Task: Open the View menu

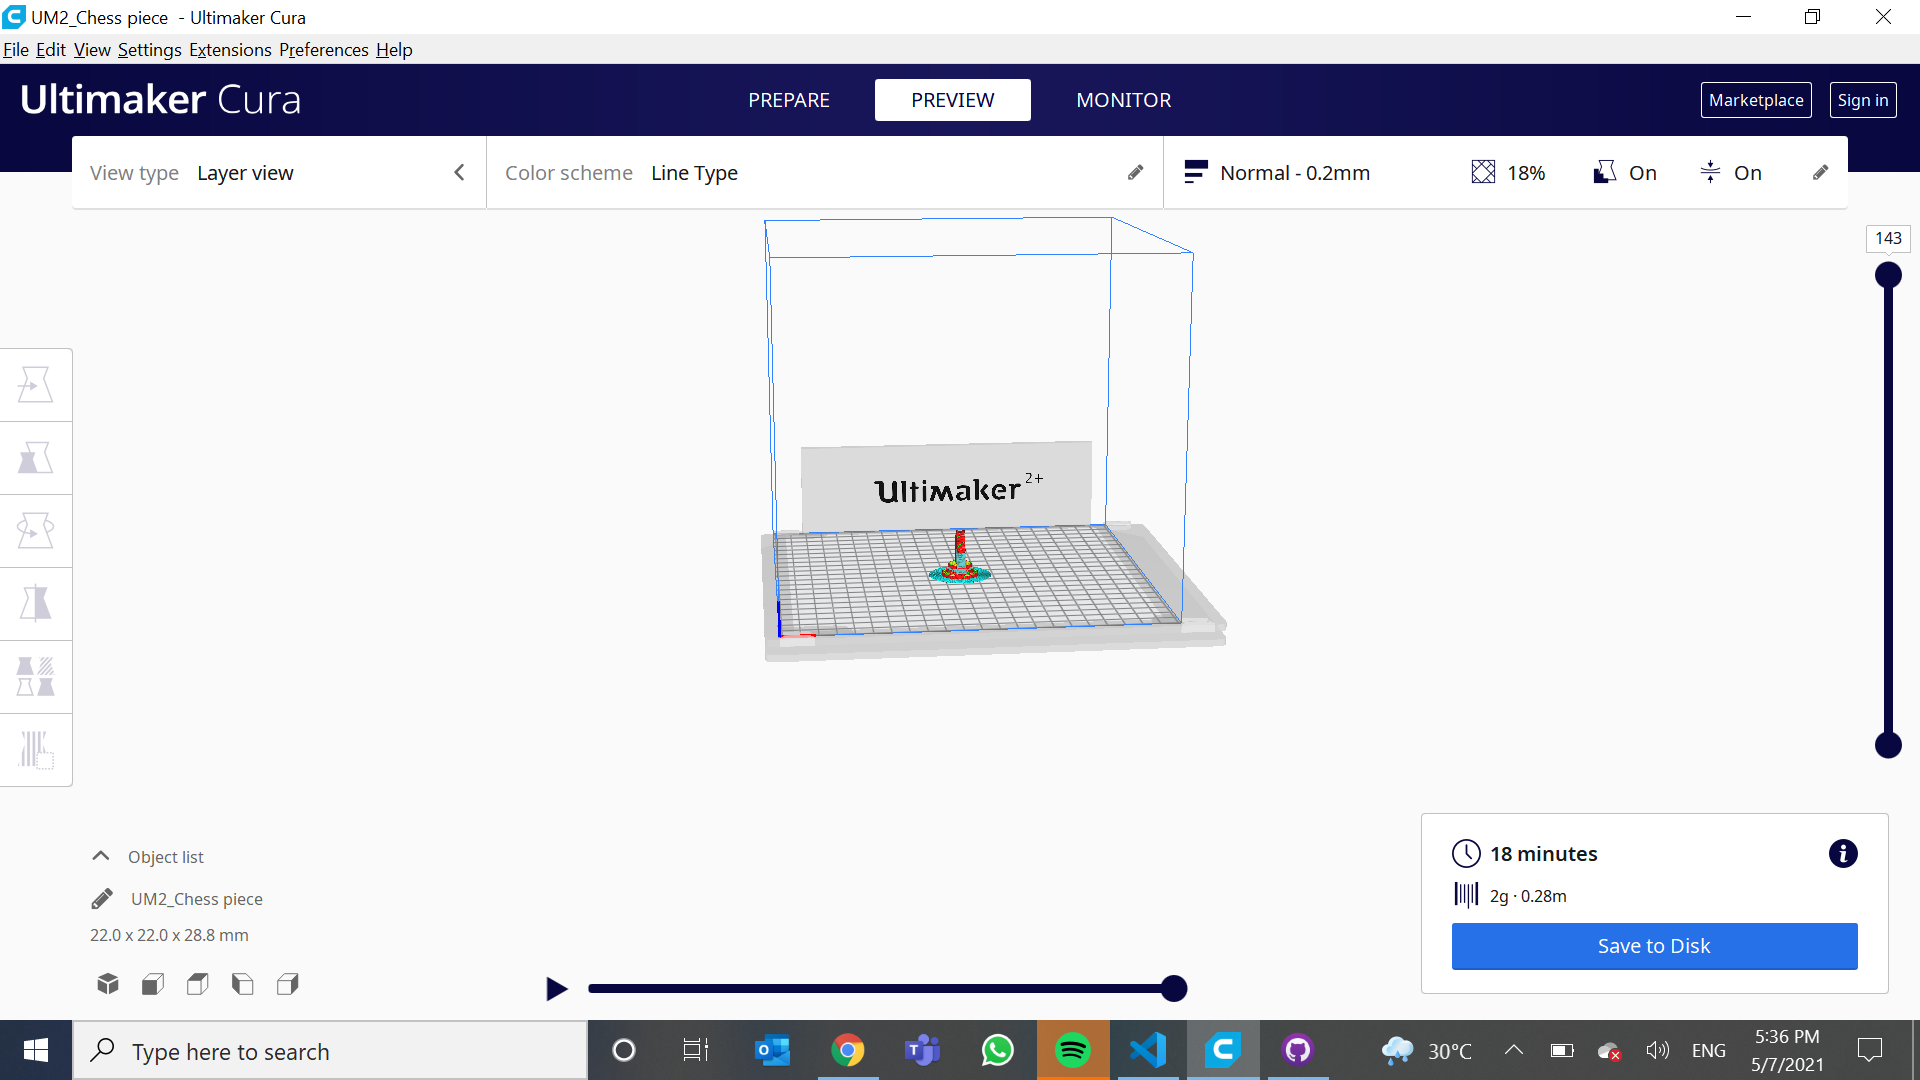Action: pos(92,50)
